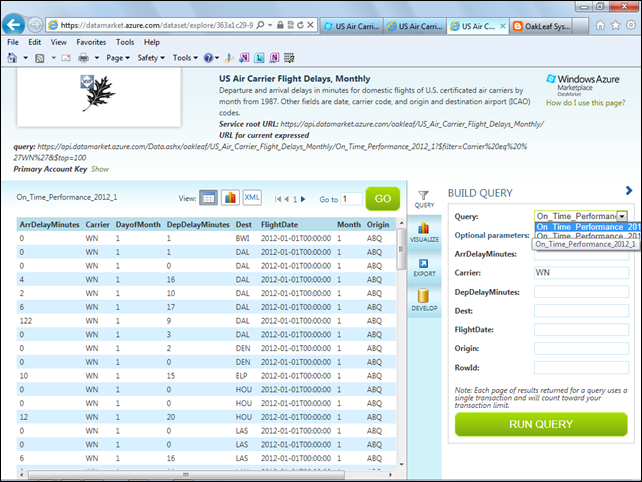
Task: Click the Read mail icon in command bar
Action: 66,58
